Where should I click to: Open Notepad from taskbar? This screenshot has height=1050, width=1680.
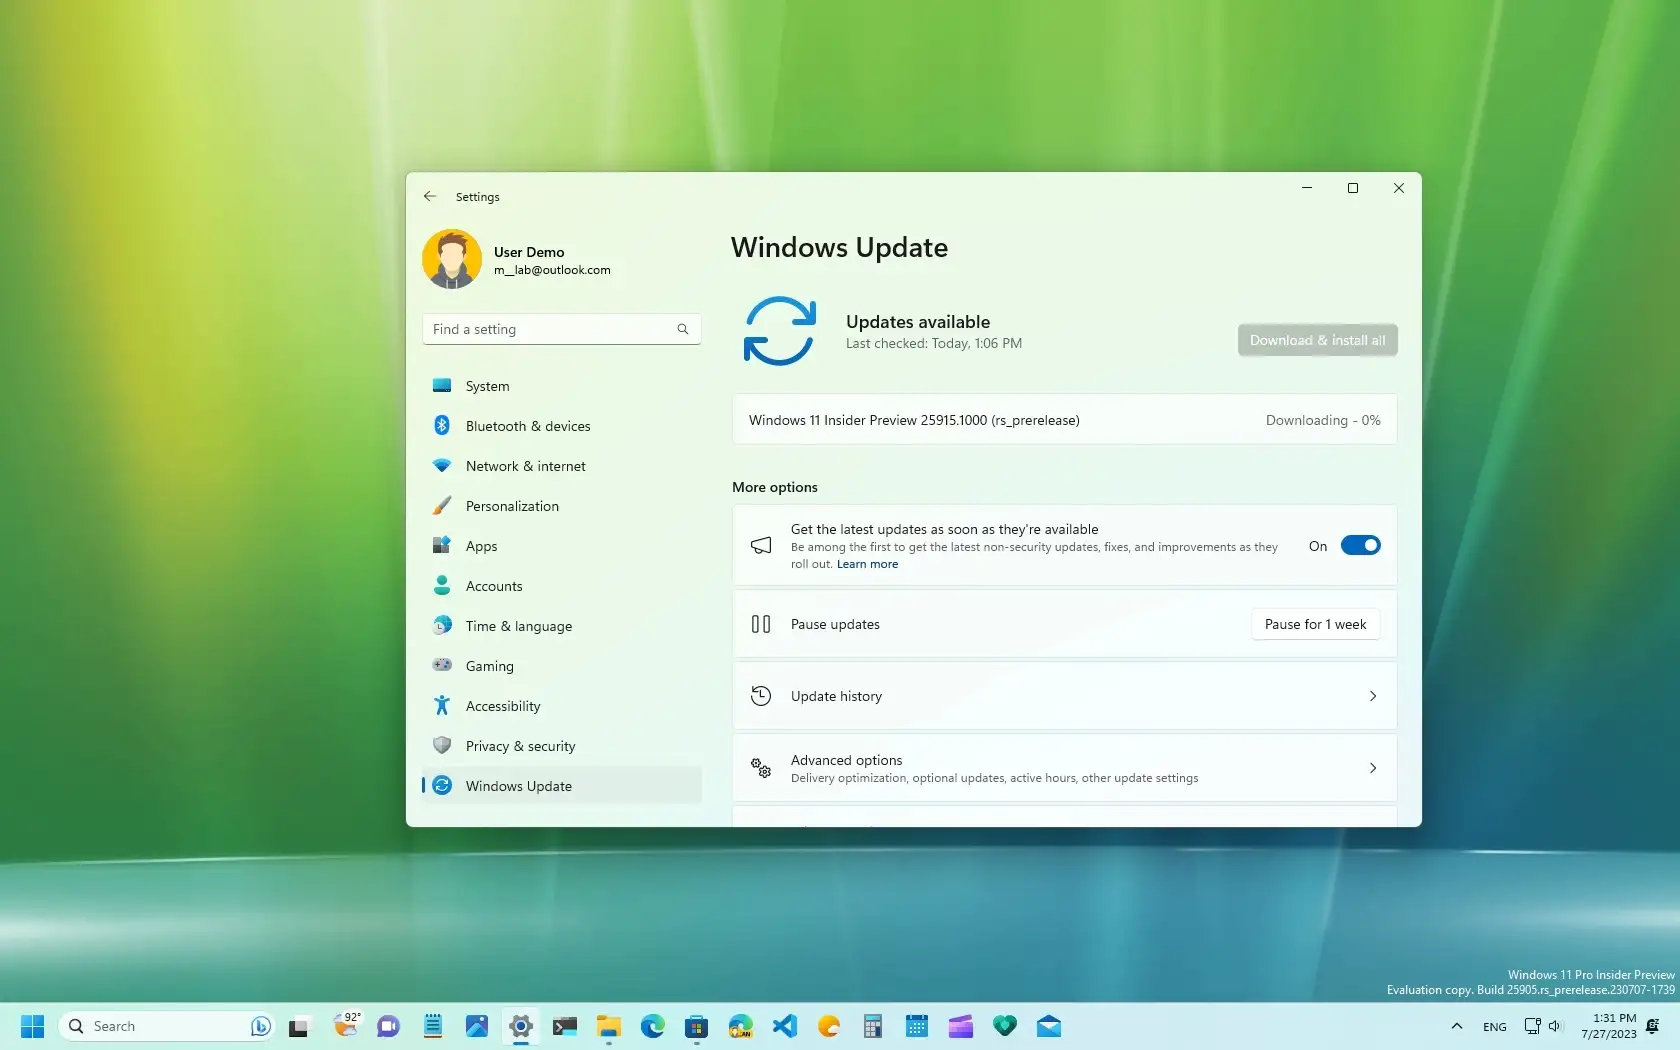point(433,1026)
